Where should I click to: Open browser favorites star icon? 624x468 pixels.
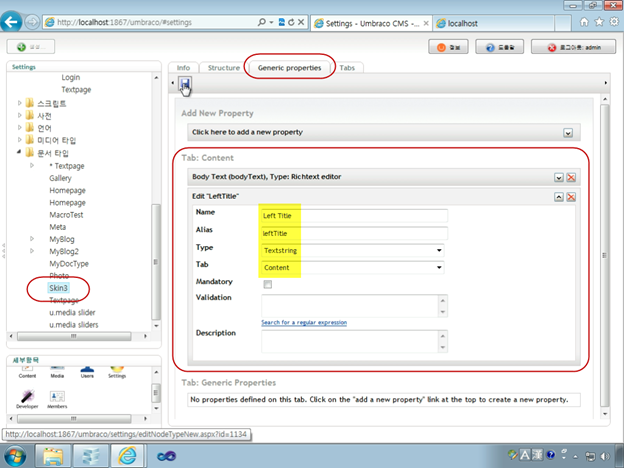599,22
